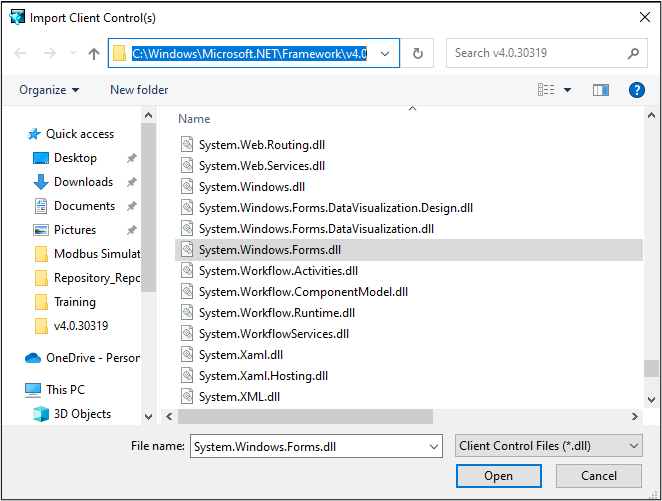The width and height of the screenshot is (662, 501).
Task: Open the Organize menu
Action: (49, 90)
